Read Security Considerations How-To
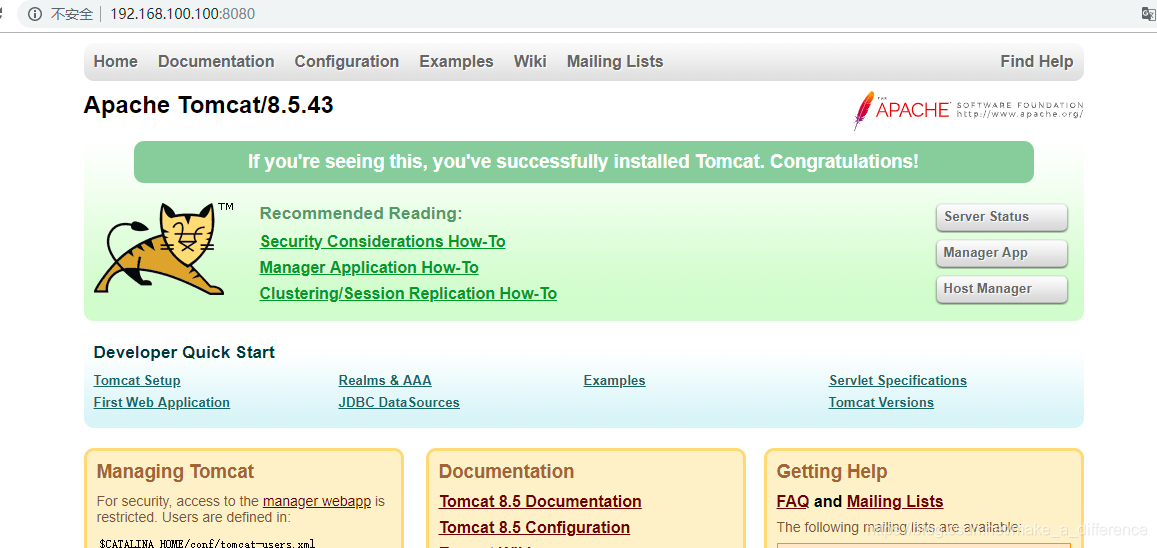The width and height of the screenshot is (1157, 548). click(383, 241)
